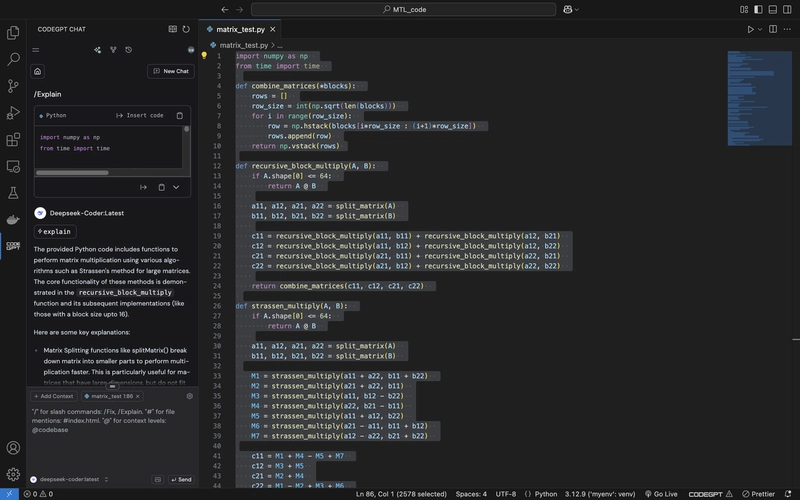Click Insert code on the Python block
Screen dimensions: 800x500
(140, 116)
